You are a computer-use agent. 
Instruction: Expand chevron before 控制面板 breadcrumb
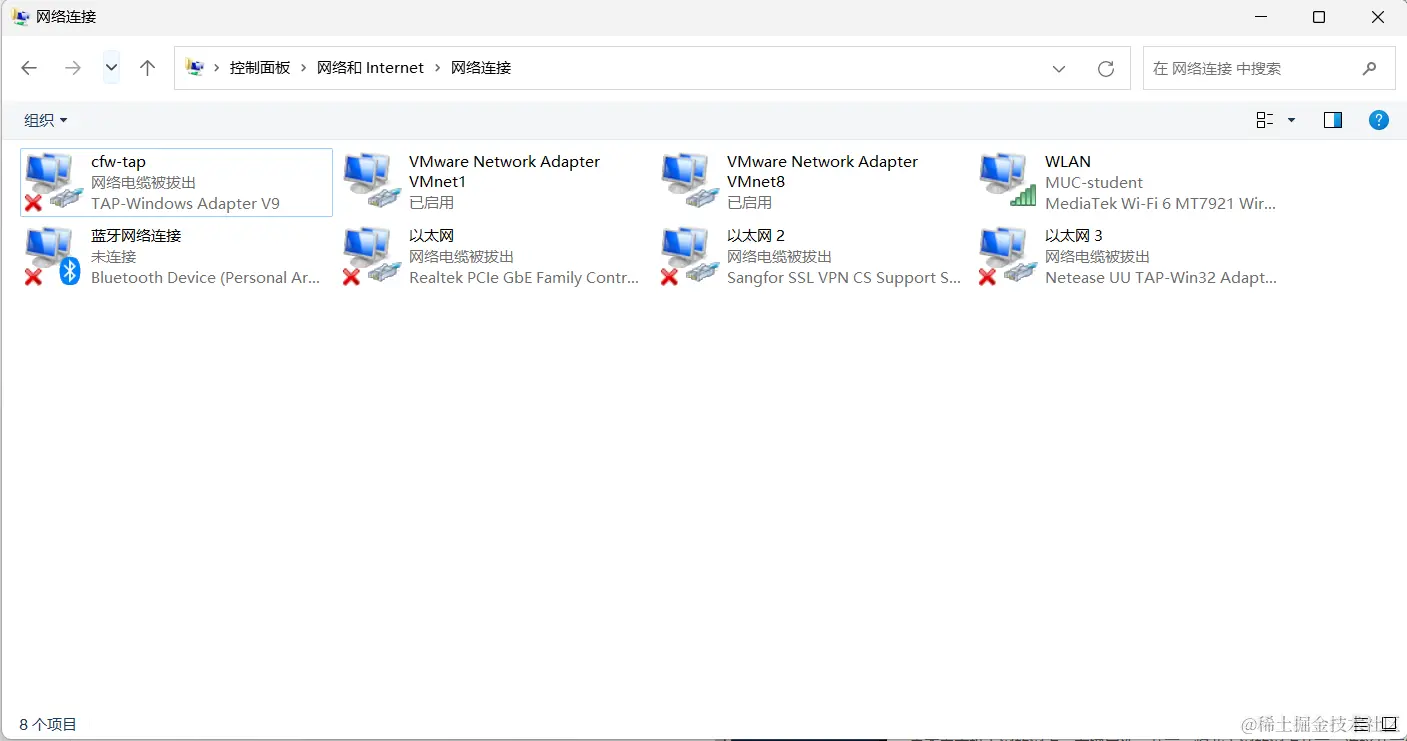[x=217, y=68]
